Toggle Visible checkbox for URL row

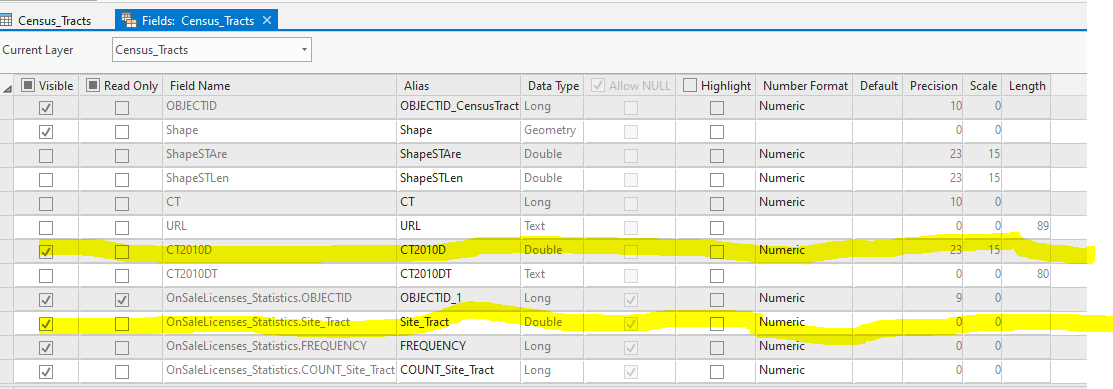pos(46,228)
